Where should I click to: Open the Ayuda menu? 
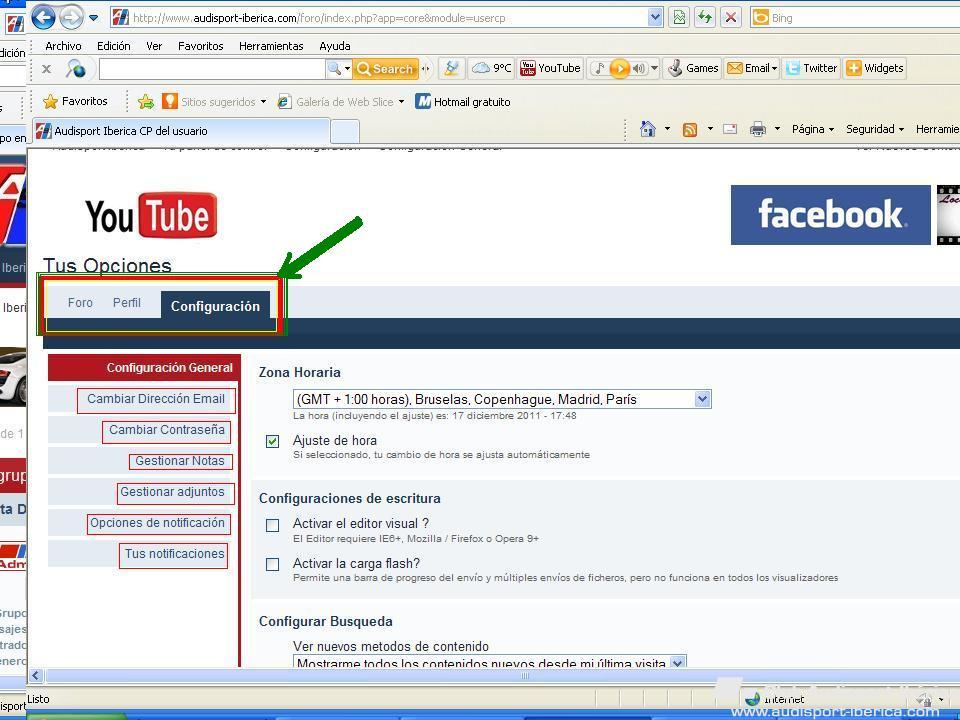(334, 46)
